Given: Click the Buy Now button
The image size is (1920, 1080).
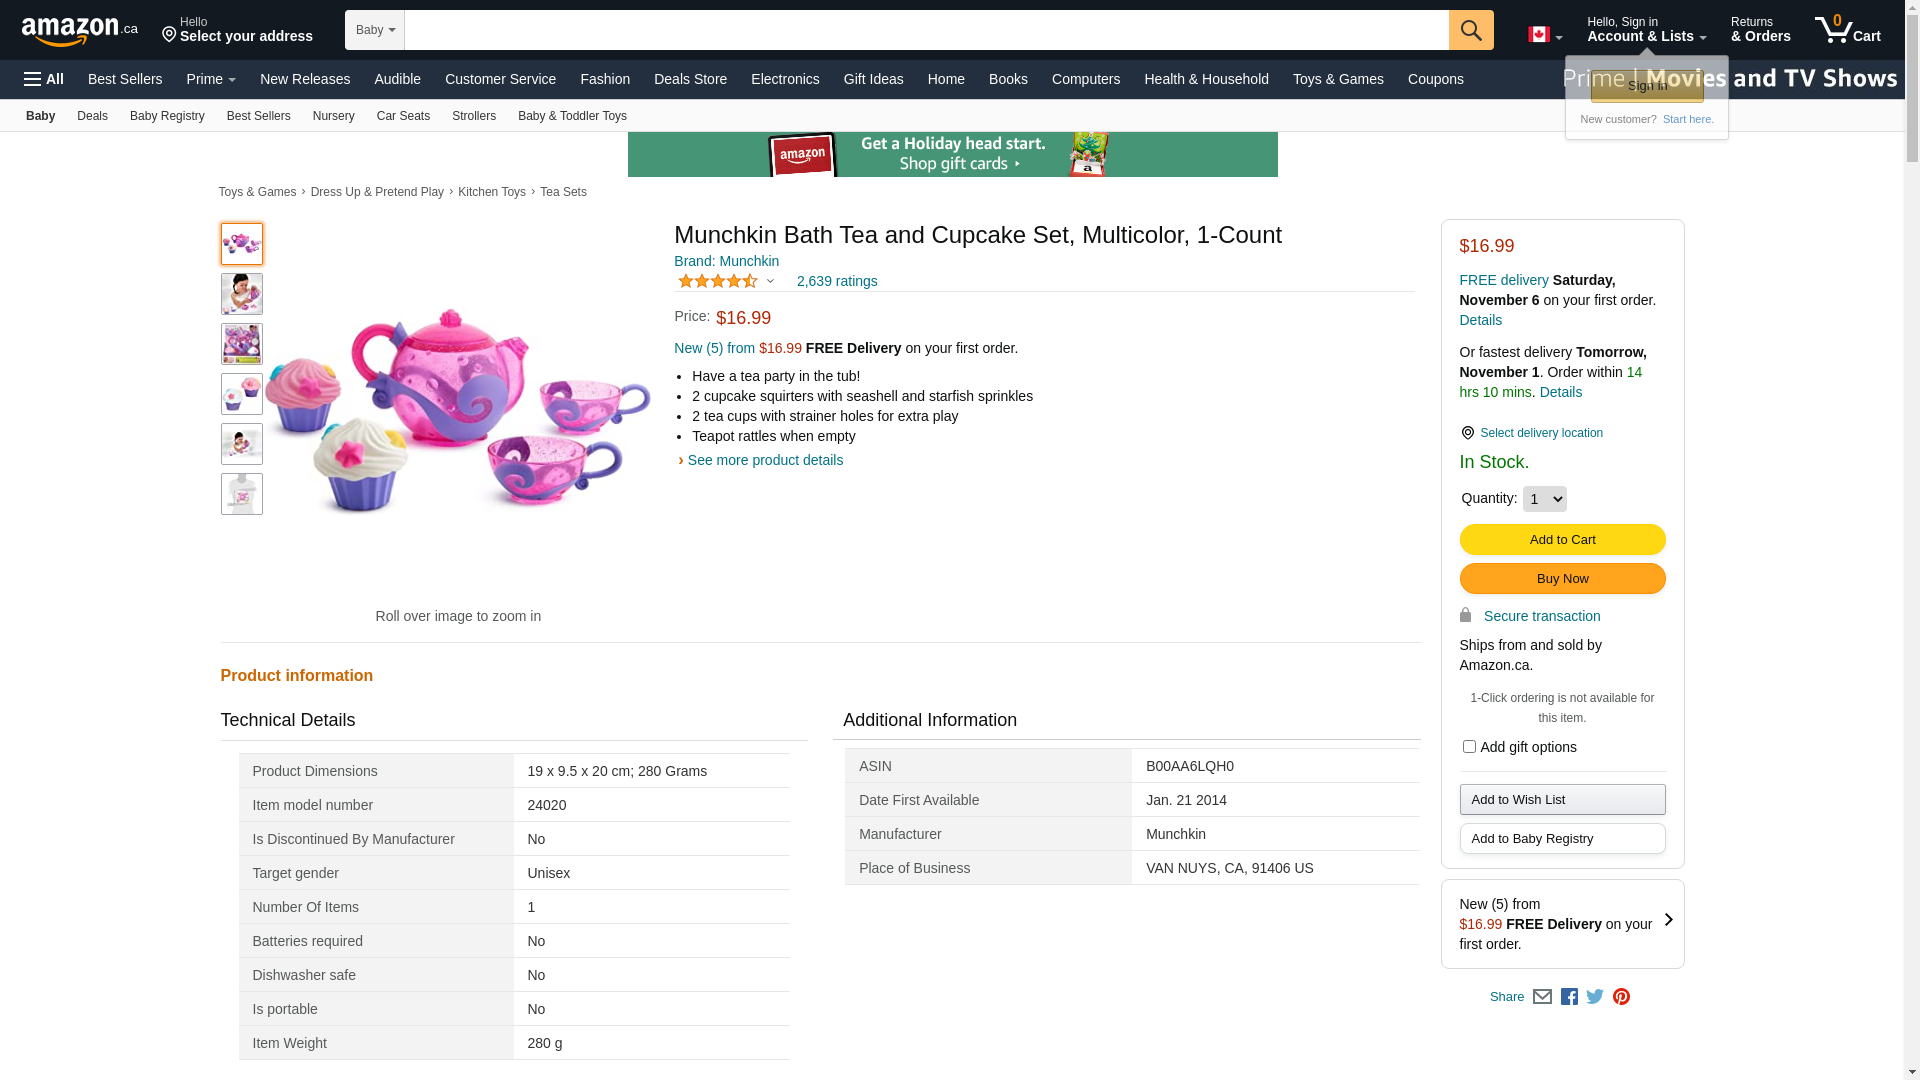Looking at the screenshot, I should point(1562,579).
